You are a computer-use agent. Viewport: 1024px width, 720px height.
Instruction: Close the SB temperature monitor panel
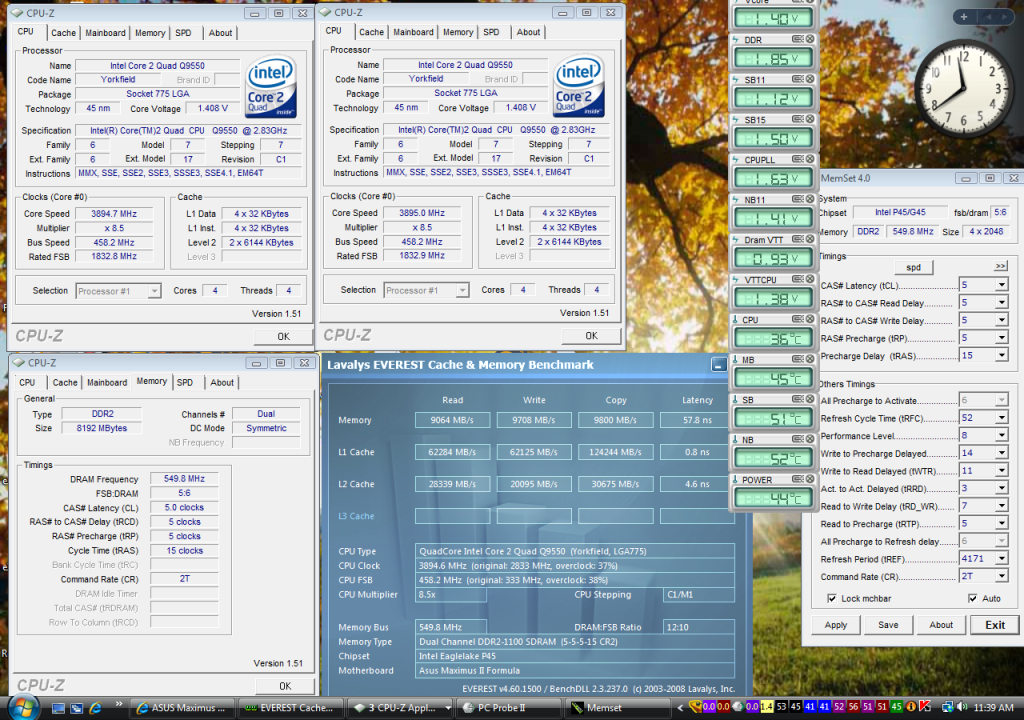(x=810, y=399)
